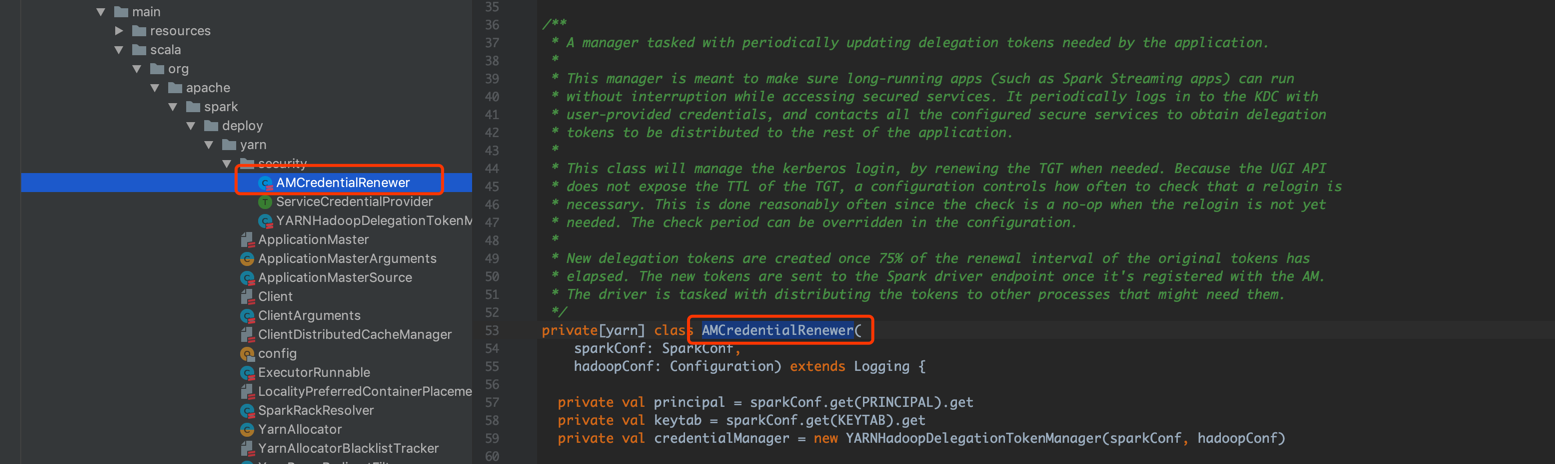Collapse the deploy package arrow
This screenshot has width=1555, height=464.
click(191, 126)
